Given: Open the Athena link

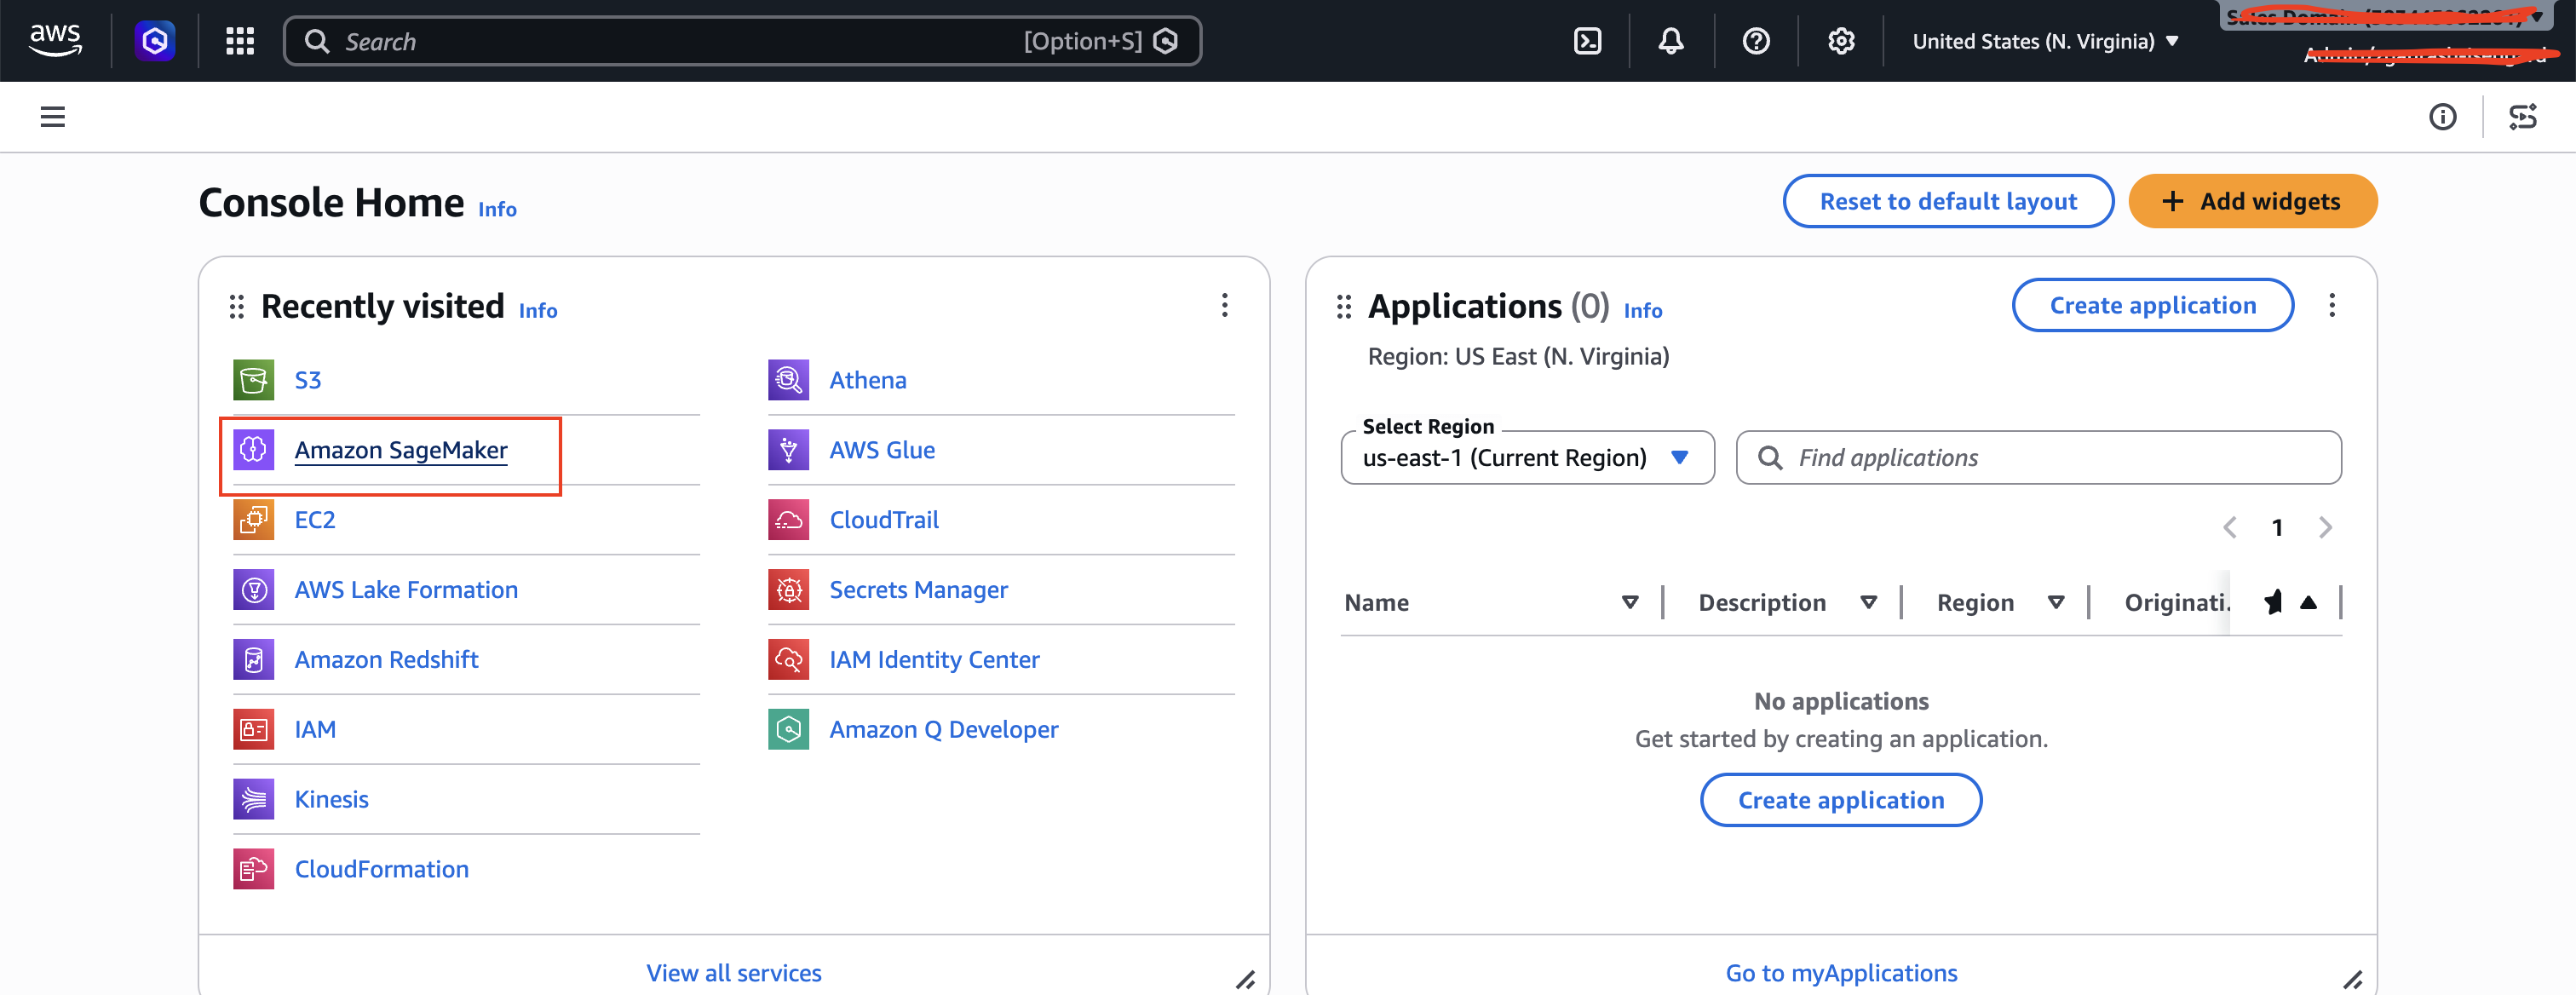Looking at the screenshot, I should (x=868, y=380).
